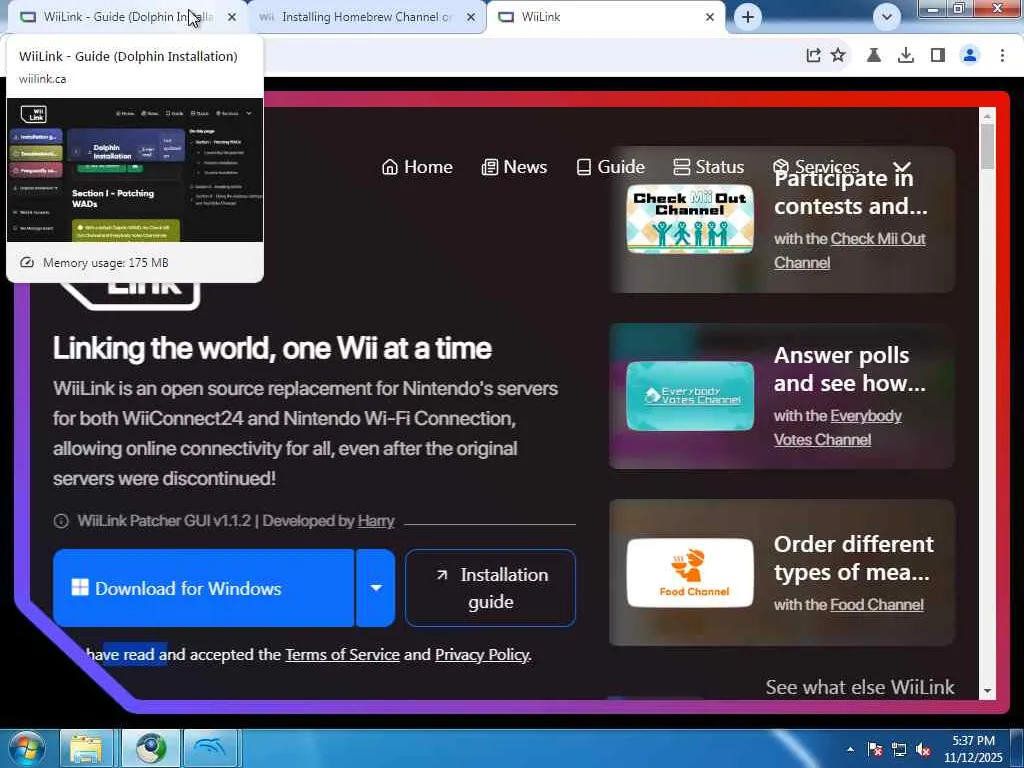This screenshot has height=768, width=1024.
Task: Open News in WiiLink navigation
Action: click(515, 167)
